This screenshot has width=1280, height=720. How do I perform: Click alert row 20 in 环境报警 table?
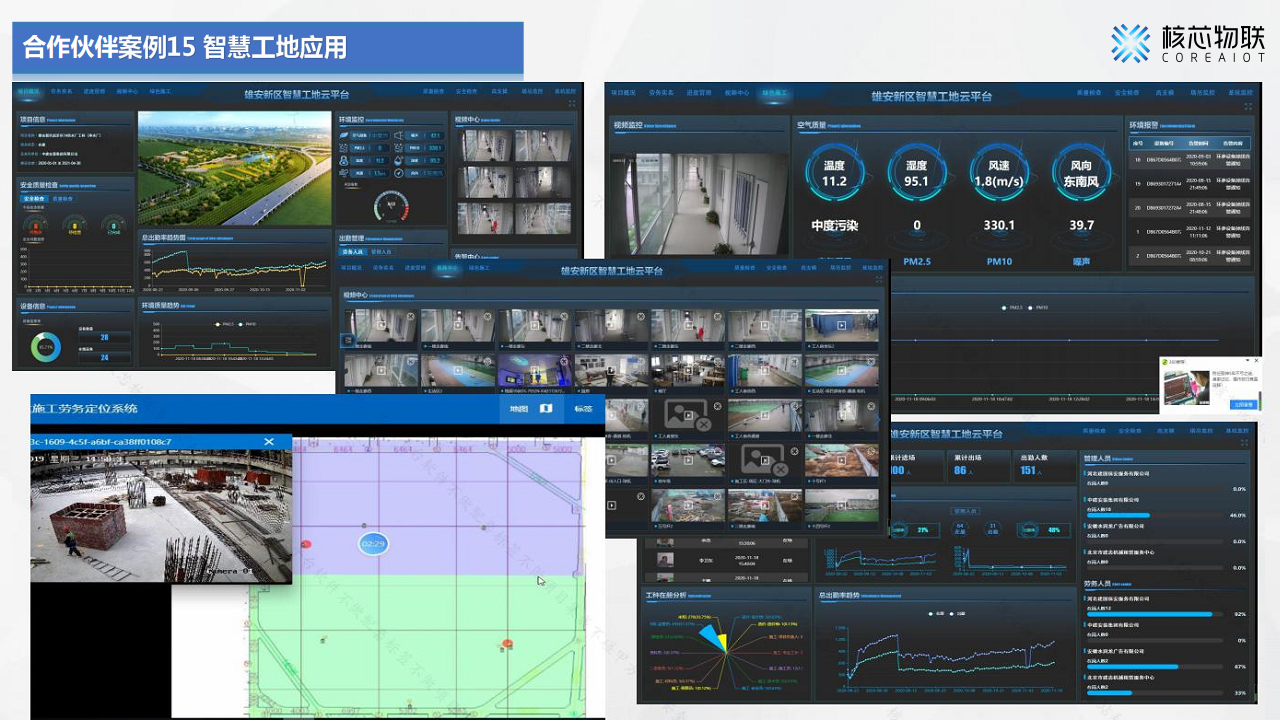(1190, 207)
